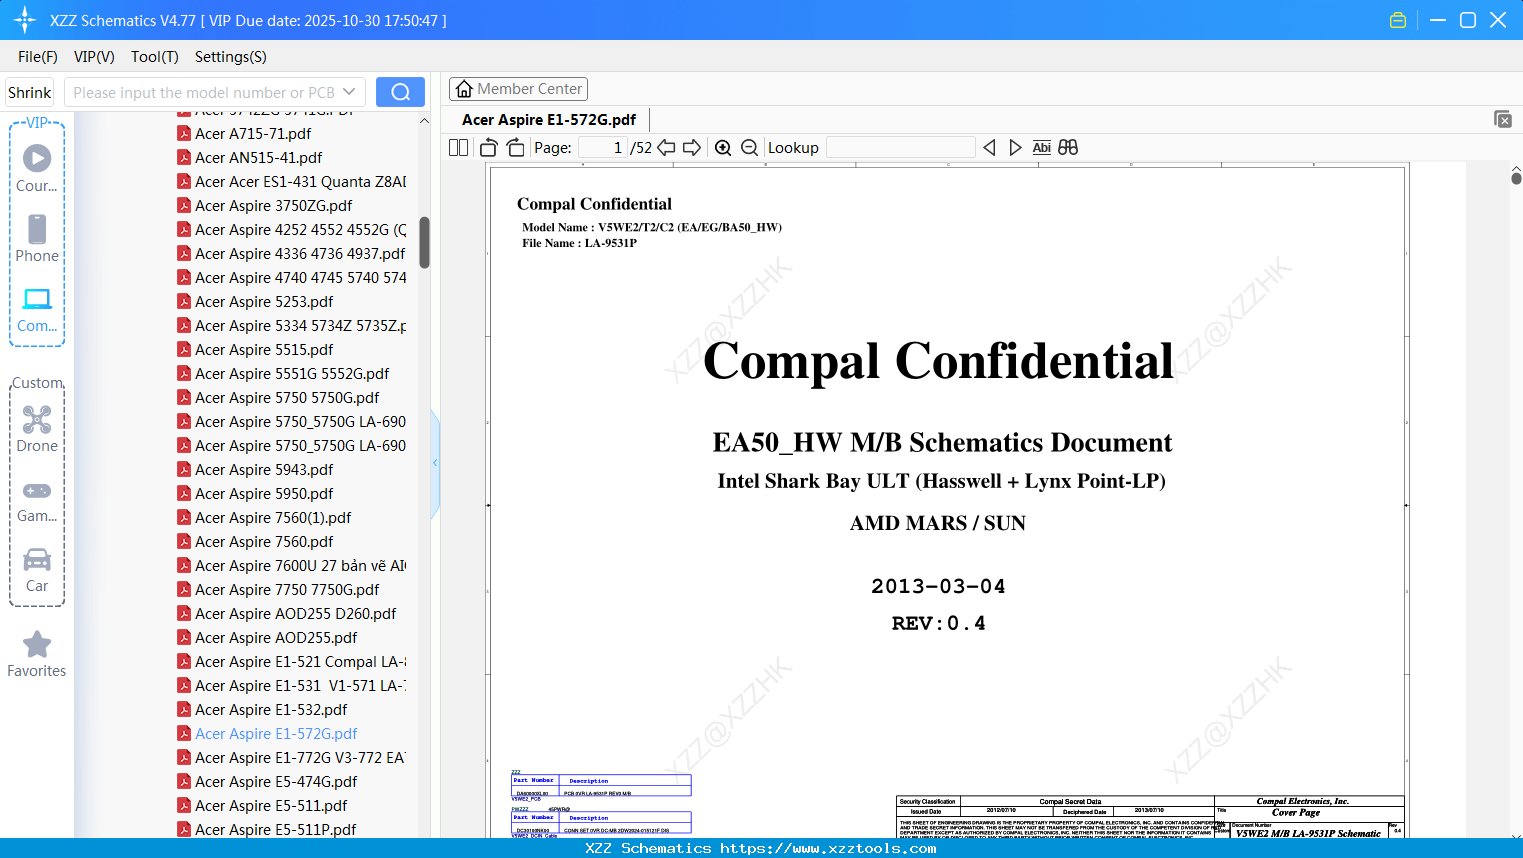Image resolution: width=1523 pixels, height=858 pixels.
Task: Open the Drone sidebar category
Action: coord(37,429)
